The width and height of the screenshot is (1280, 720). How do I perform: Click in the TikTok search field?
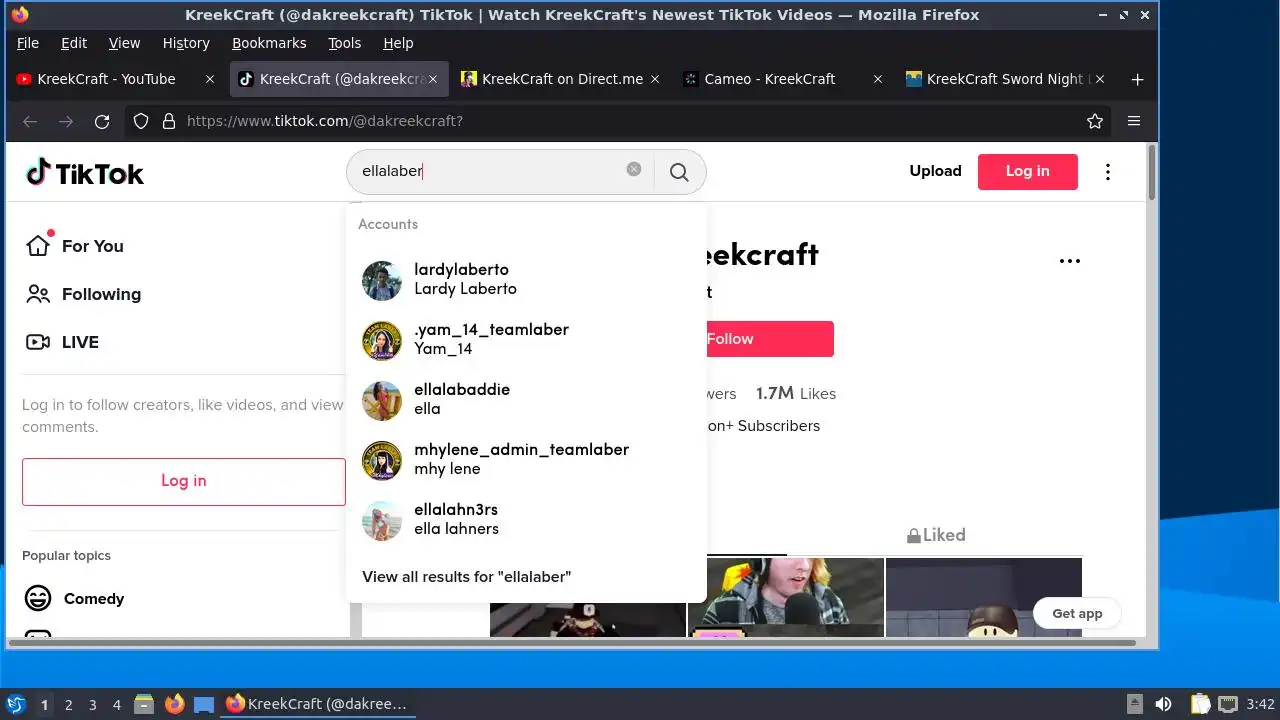pyautogui.click(x=490, y=171)
